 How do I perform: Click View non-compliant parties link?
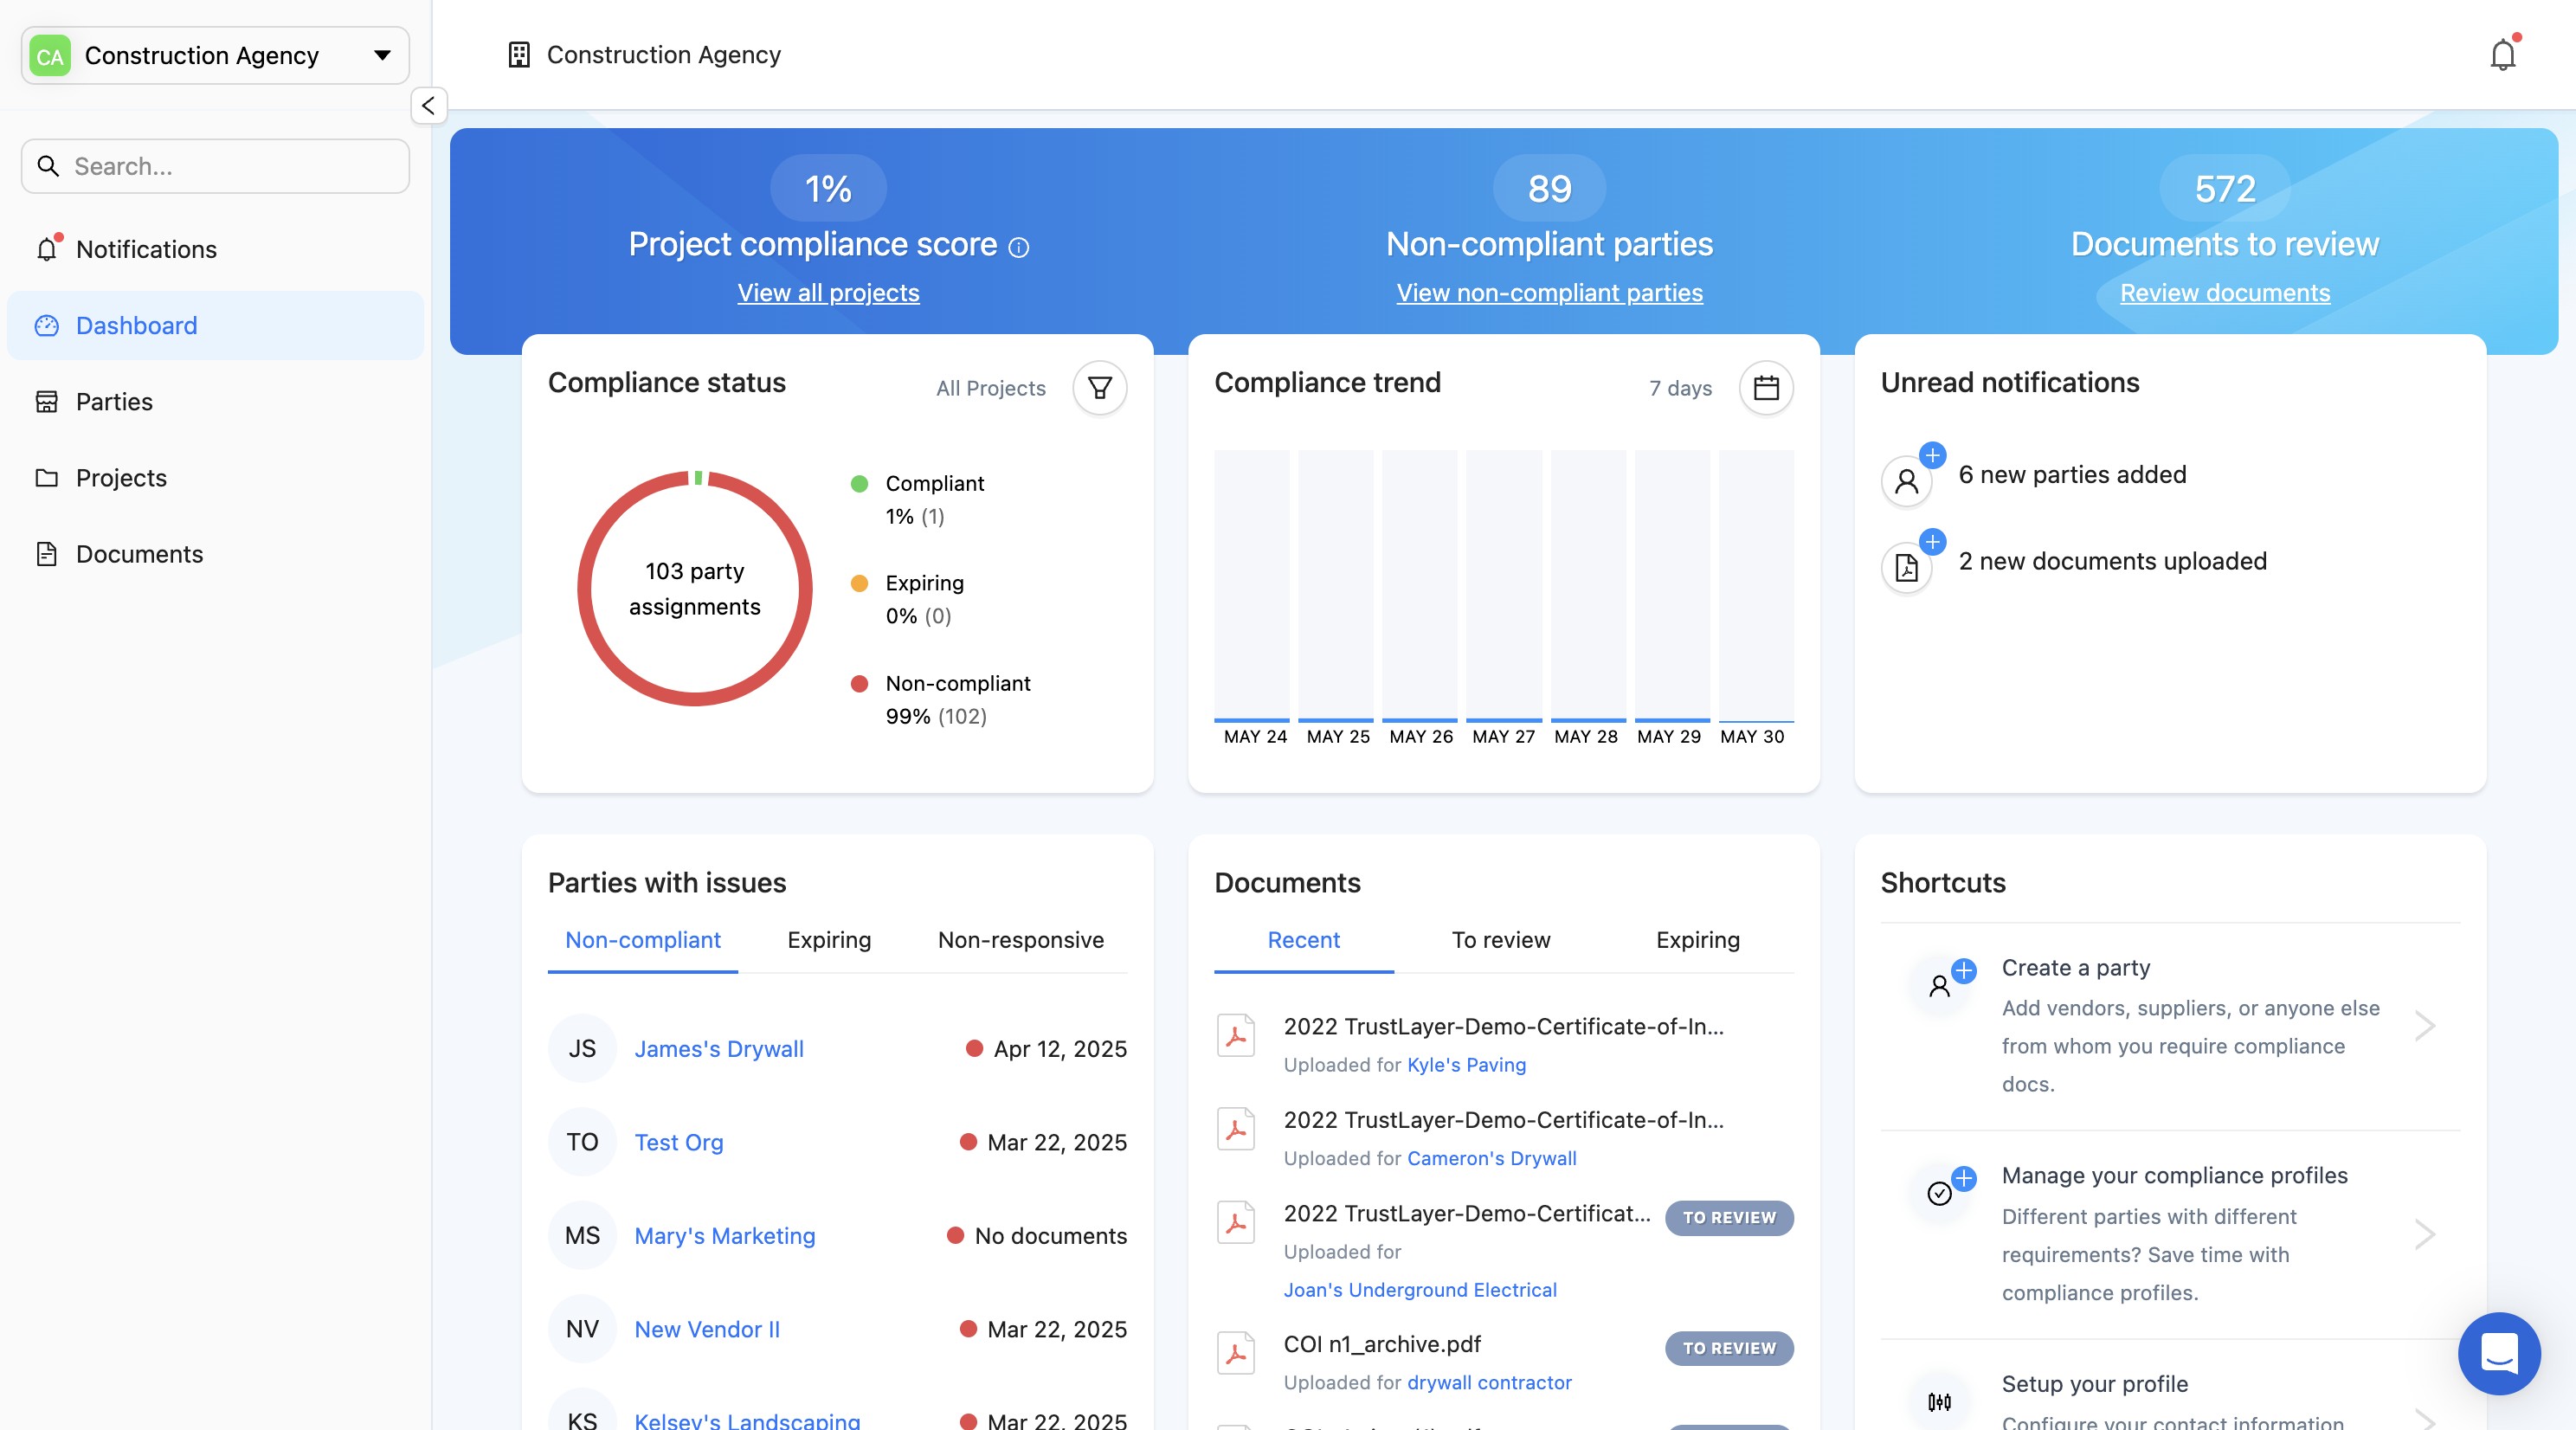(x=1548, y=293)
